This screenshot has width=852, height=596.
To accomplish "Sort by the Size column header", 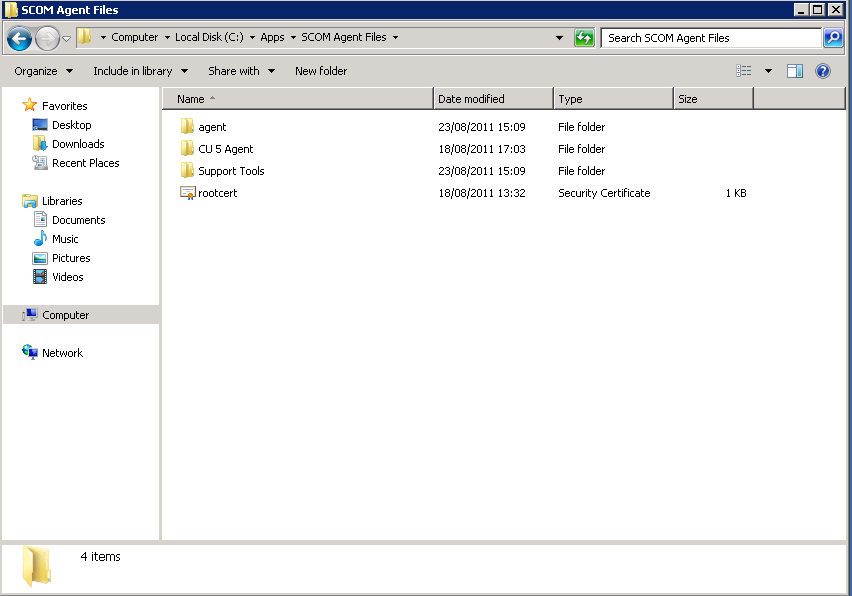I will click(x=713, y=99).
